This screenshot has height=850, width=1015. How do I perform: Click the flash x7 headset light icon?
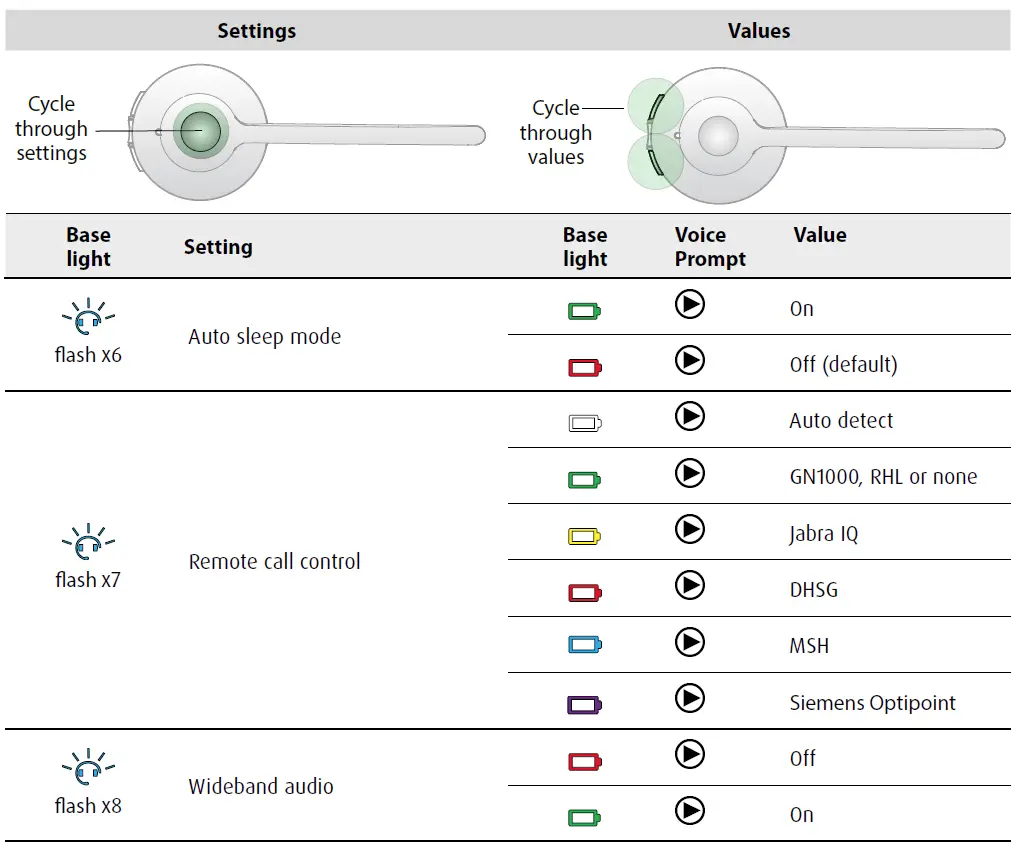(x=88, y=544)
